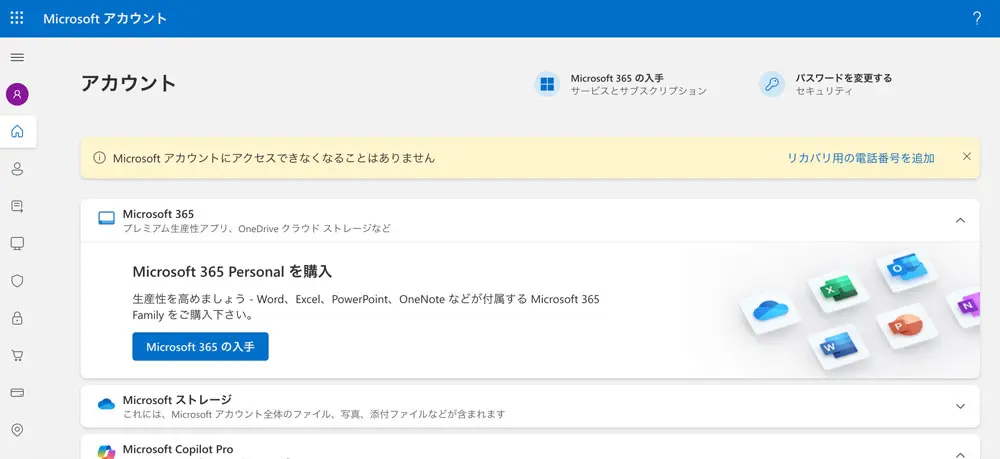Viewport: 1000px width, 459px height.
Task: Select the Home icon in sidebar
Action: point(17,132)
